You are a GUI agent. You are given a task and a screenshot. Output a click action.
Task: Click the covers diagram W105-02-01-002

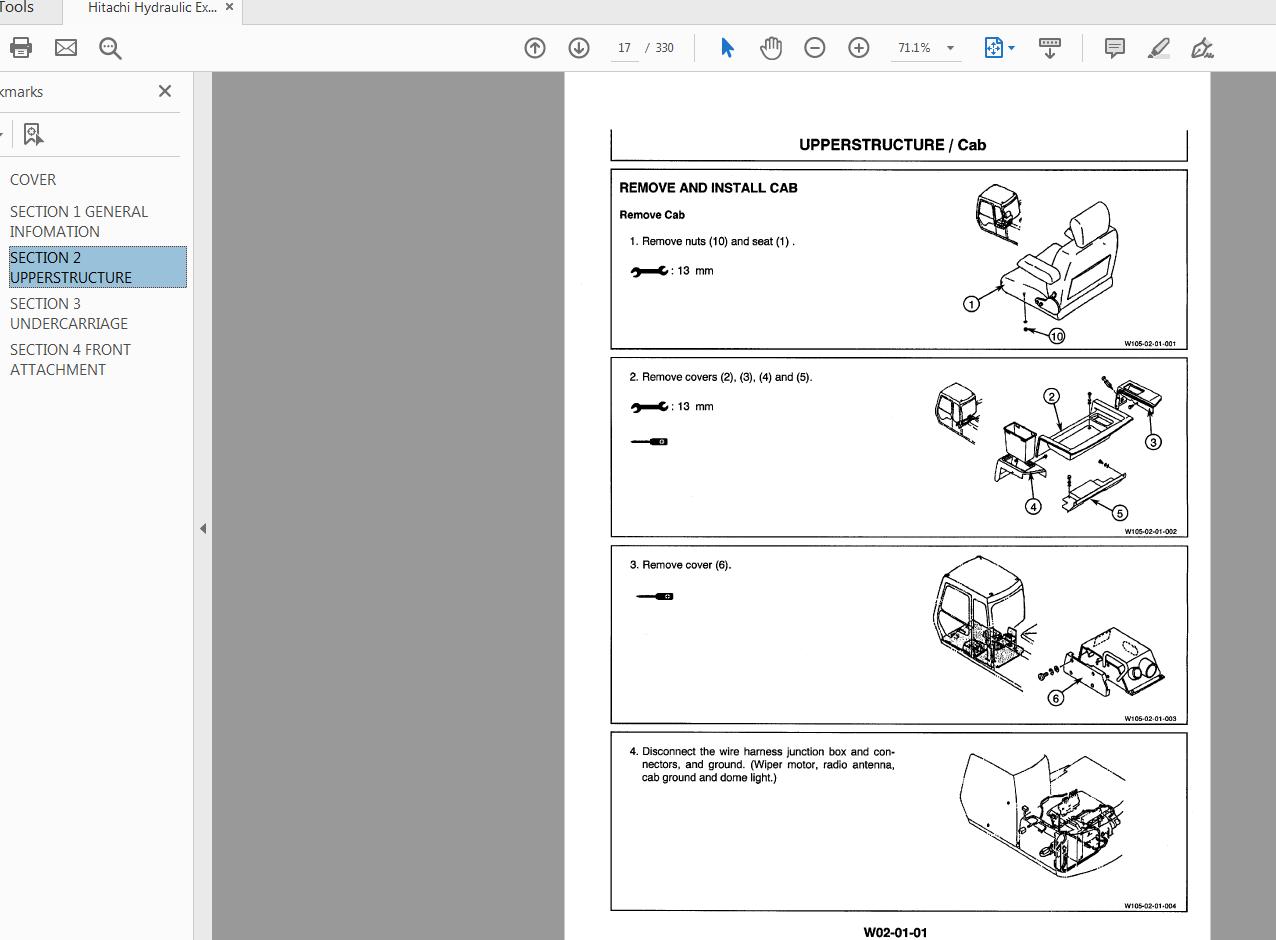1050,447
